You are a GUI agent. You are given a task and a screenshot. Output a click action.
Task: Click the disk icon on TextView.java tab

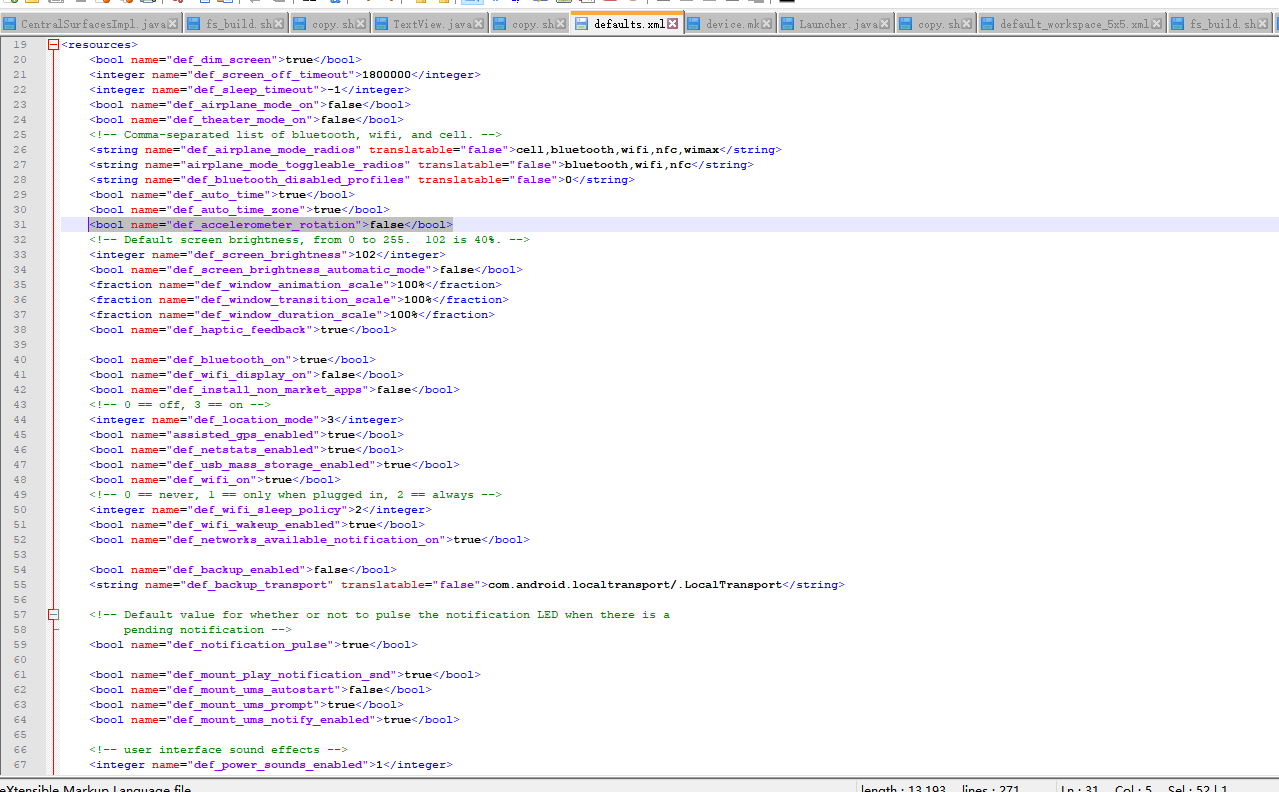(x=383, y=24)
